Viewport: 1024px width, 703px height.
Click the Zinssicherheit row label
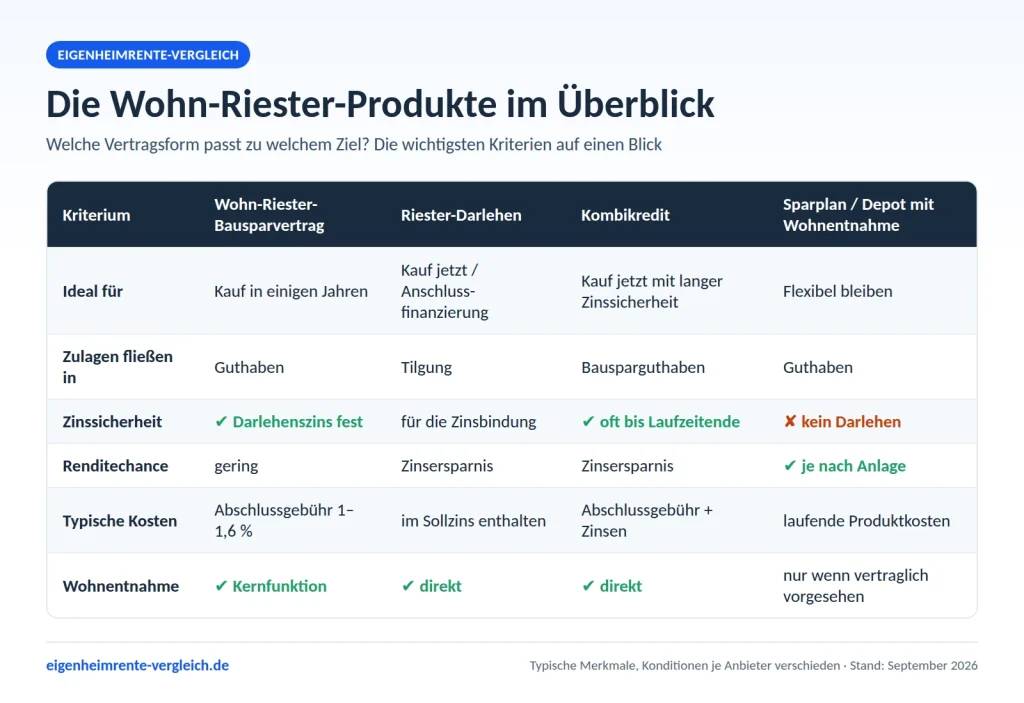[x=112, y=421]
